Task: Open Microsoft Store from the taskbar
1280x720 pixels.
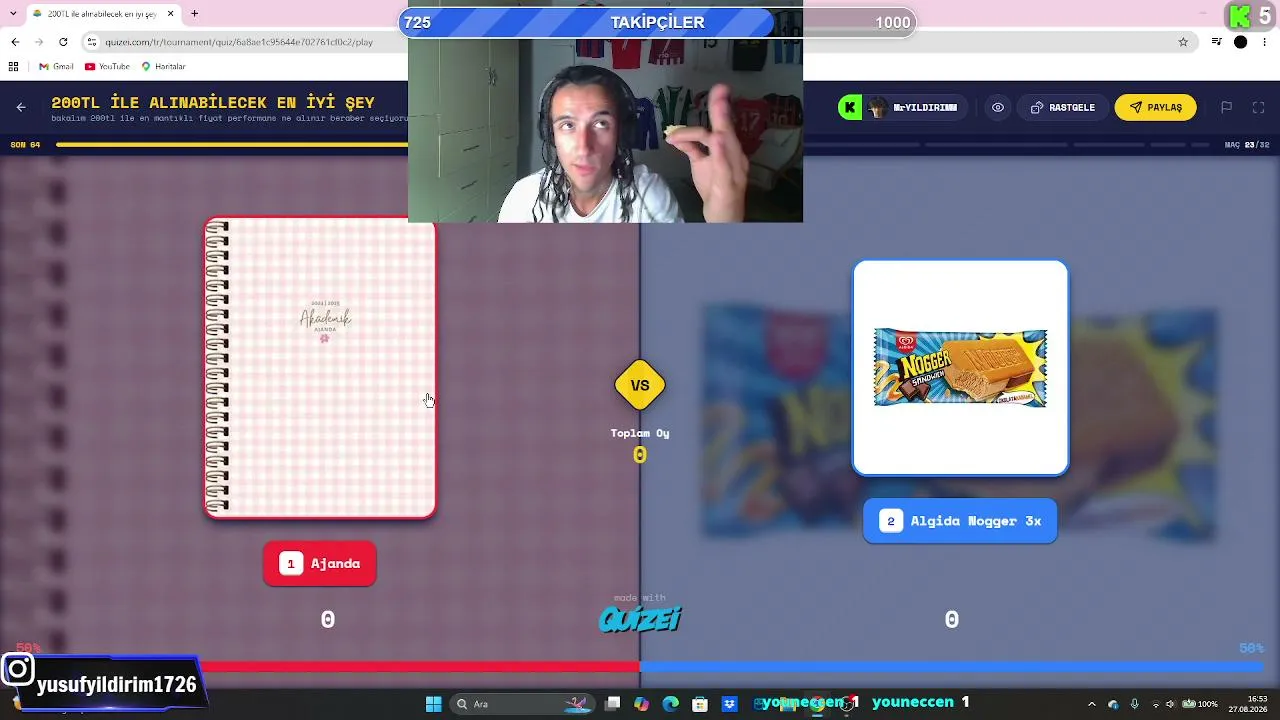Action: pos(700,704)
